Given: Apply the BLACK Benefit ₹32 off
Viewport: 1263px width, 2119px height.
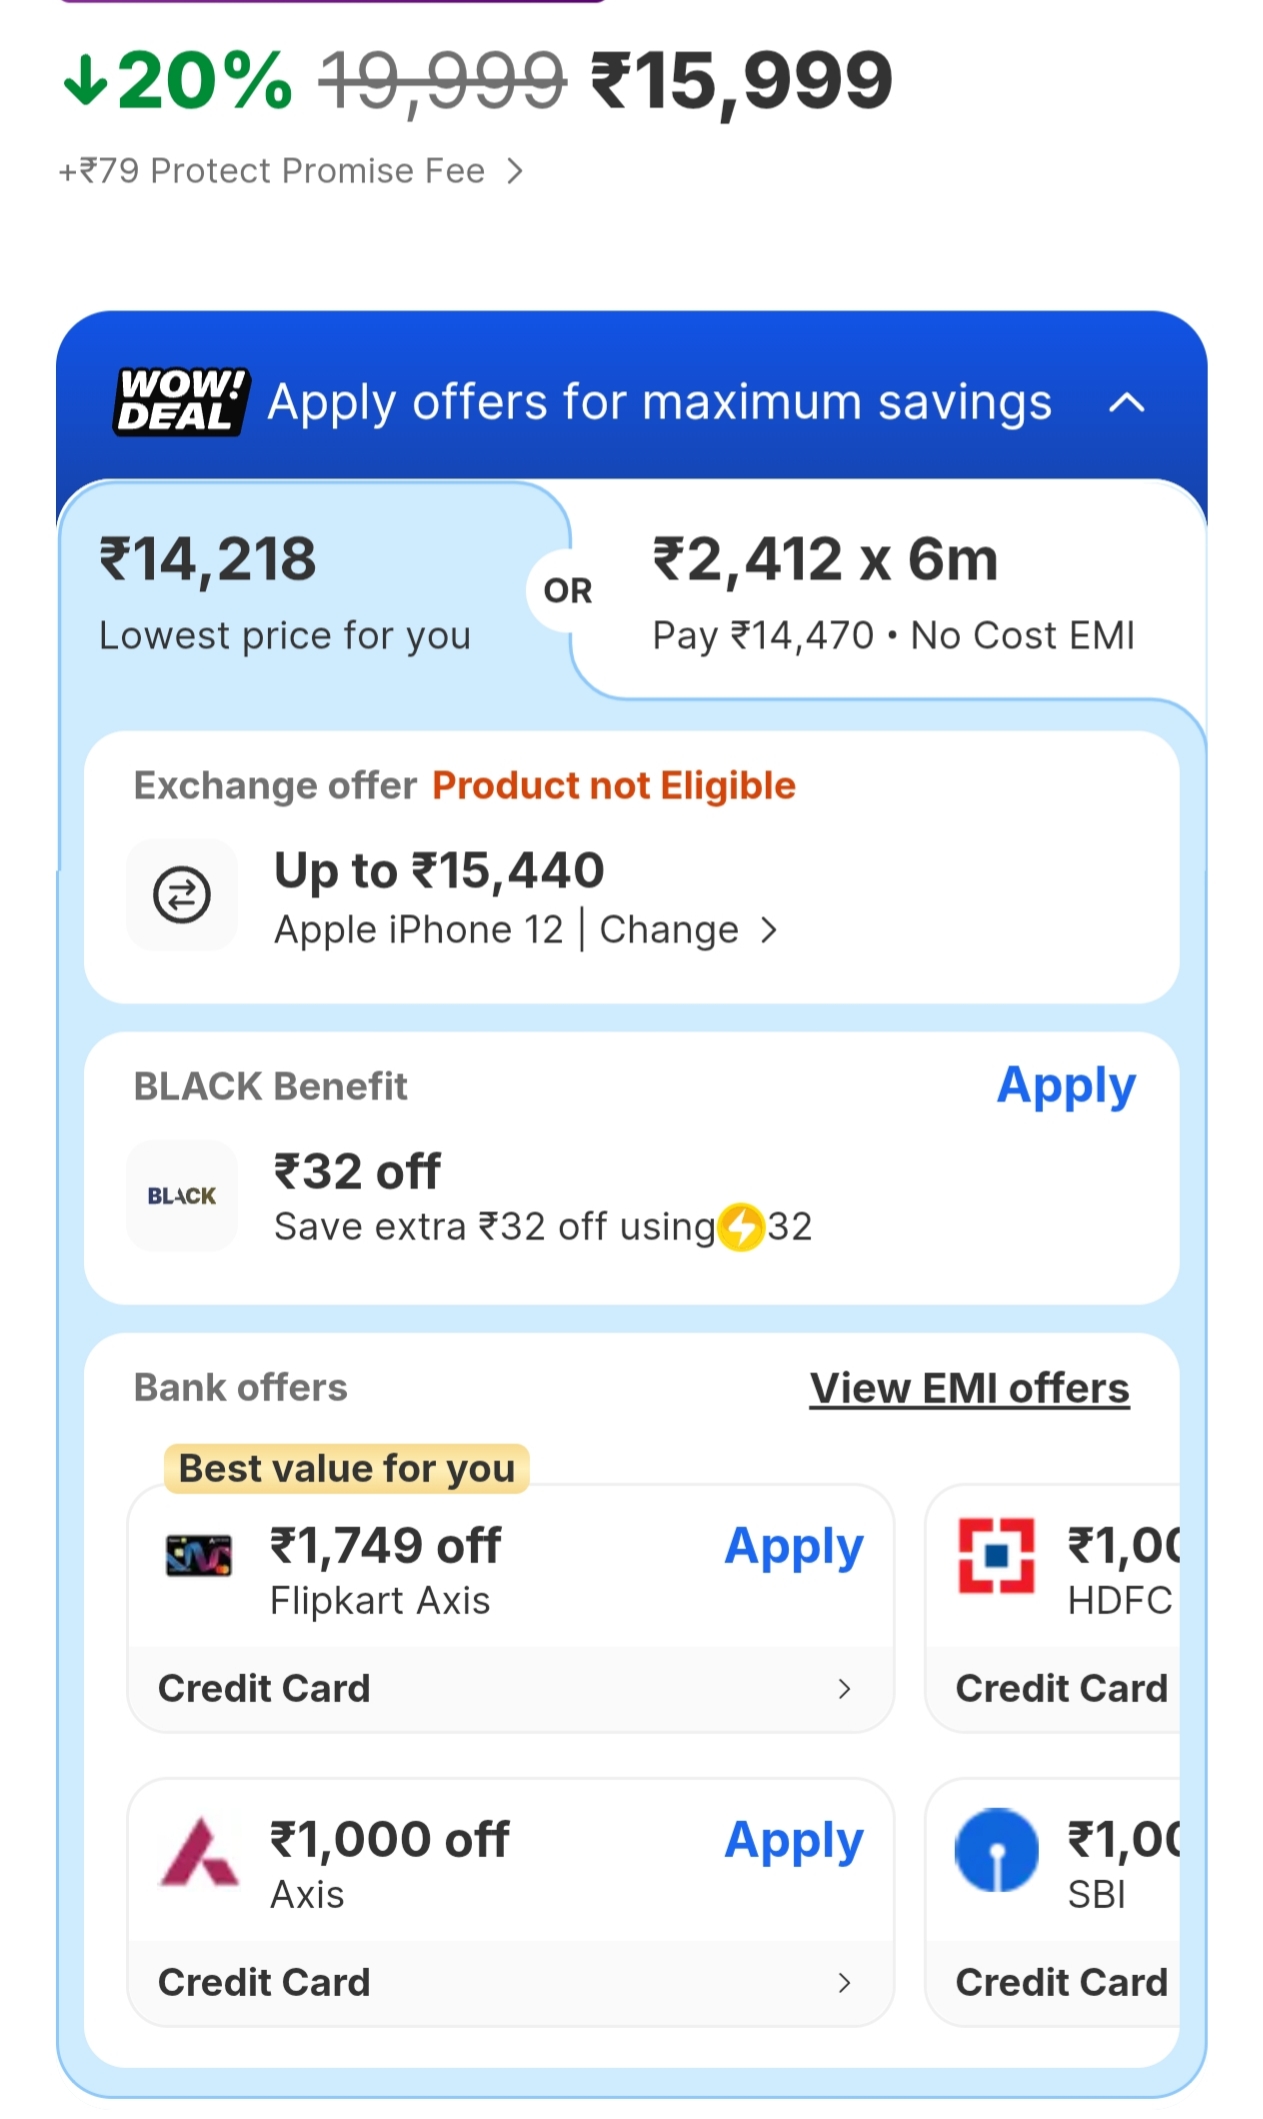Looking at the screenshot, I should 1066,1086.
